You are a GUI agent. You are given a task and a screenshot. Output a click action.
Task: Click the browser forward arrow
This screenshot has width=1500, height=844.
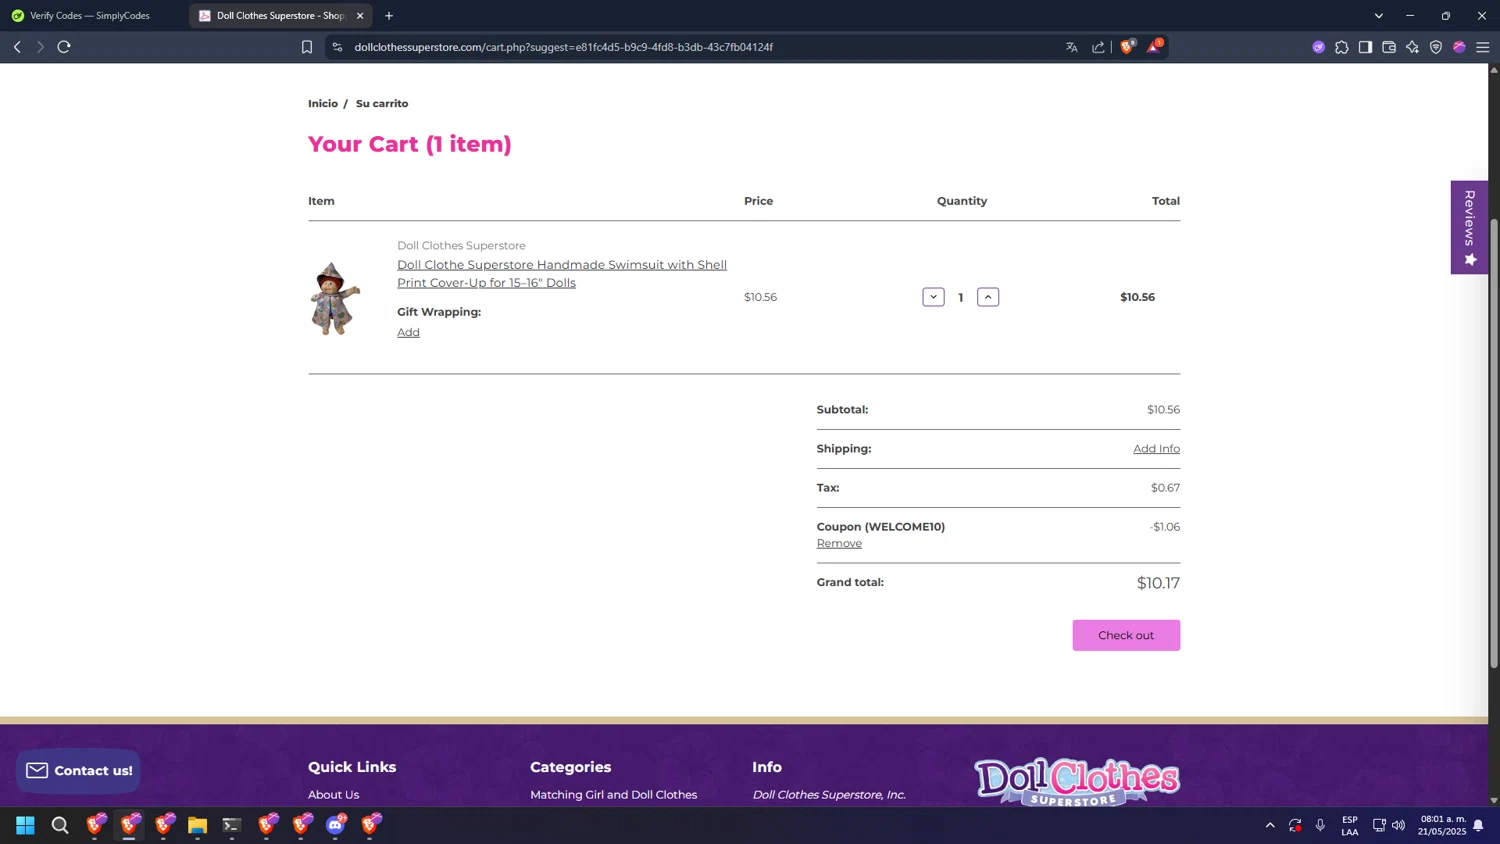(x=40, y=47)
